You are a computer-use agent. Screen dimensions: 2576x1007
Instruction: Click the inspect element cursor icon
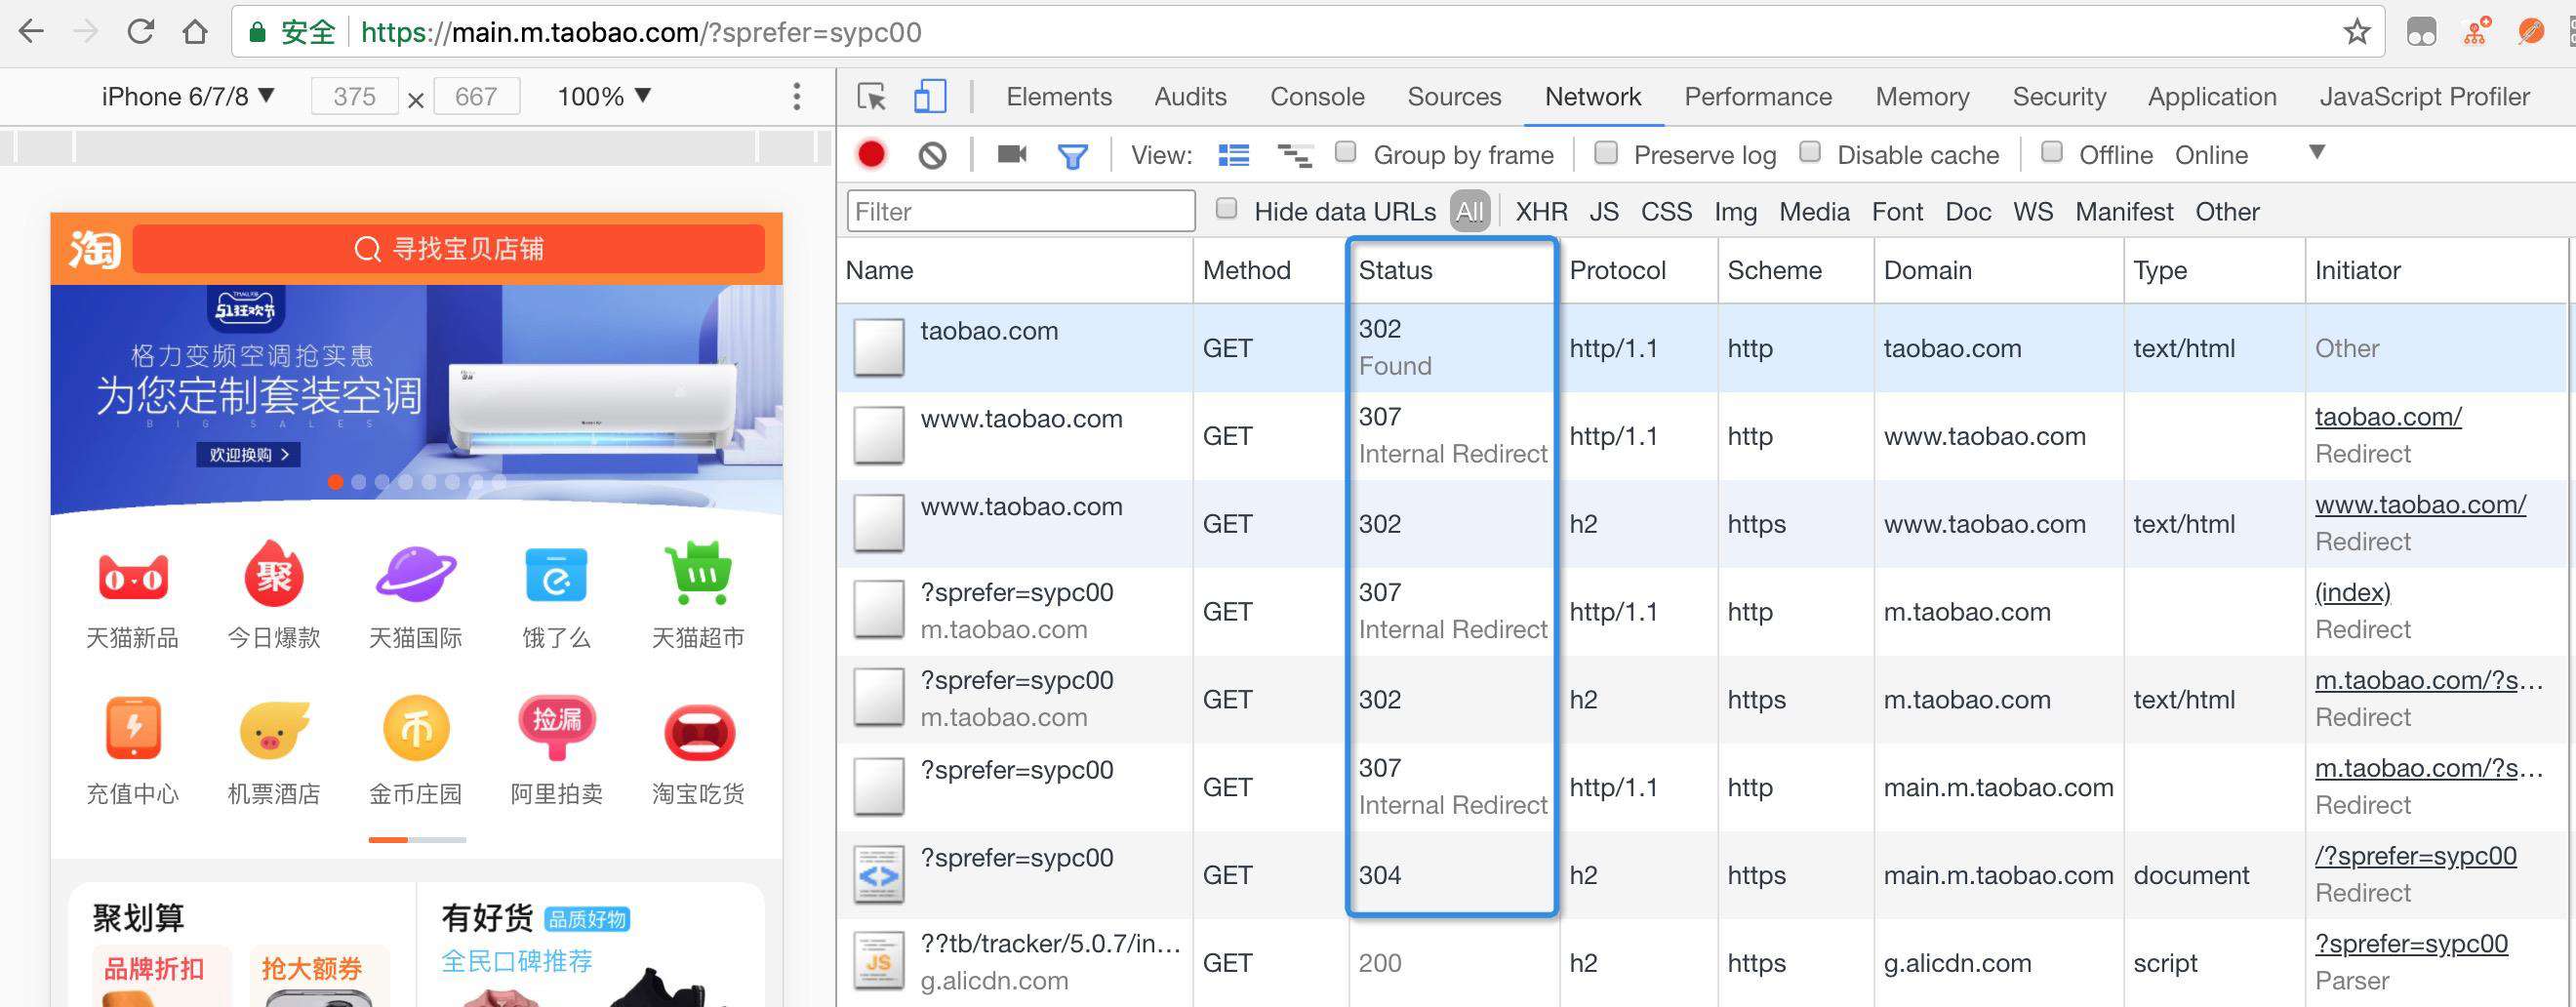872,97
